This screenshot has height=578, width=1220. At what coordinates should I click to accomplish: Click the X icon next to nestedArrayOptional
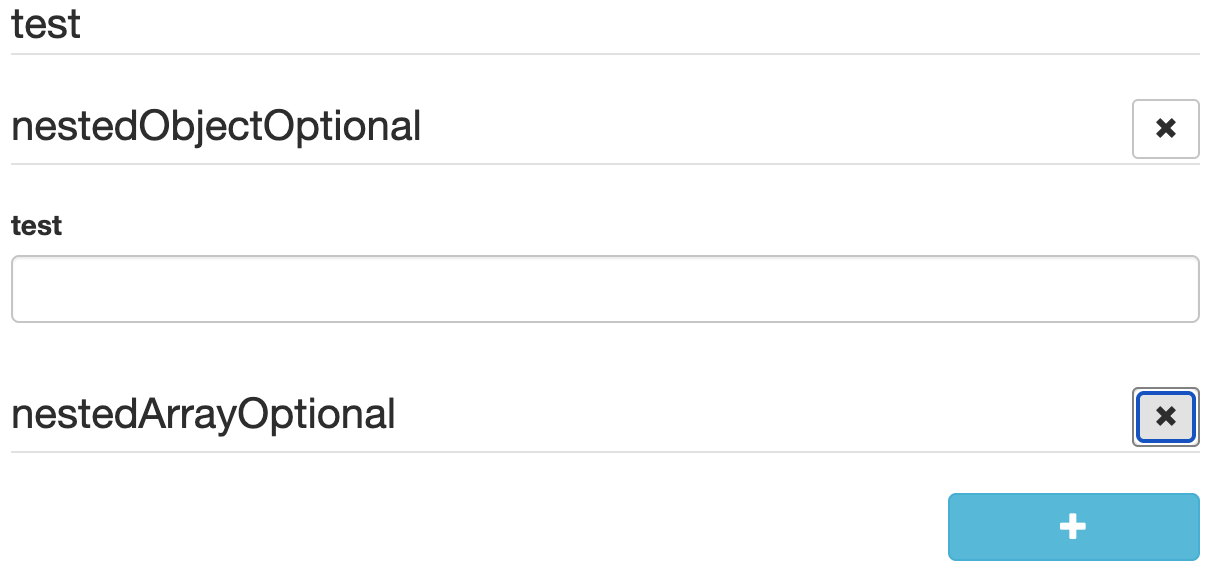click(1165, 417)
